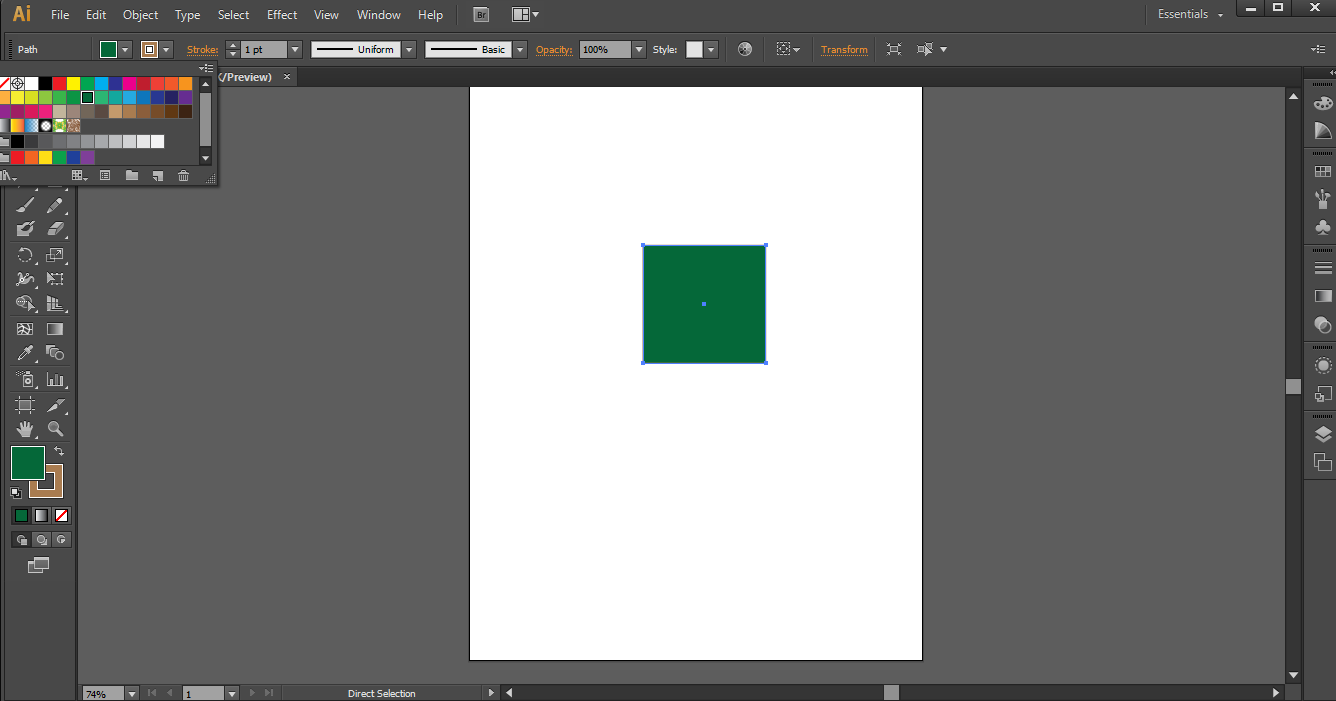Open the Effect menu
The height and width of the screenshot is (701, 1336).
(281, 14)
